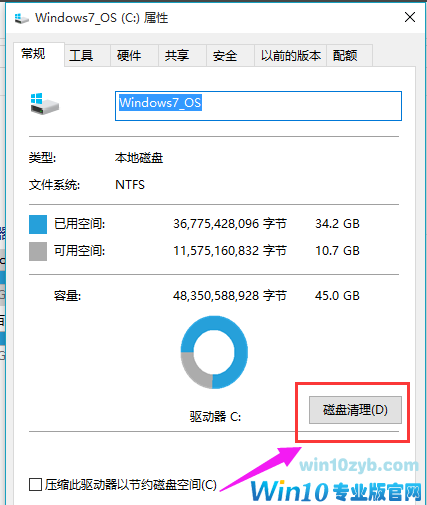Select the 常规 tab
The image size is (427, 505).
[x=39, y=54]
